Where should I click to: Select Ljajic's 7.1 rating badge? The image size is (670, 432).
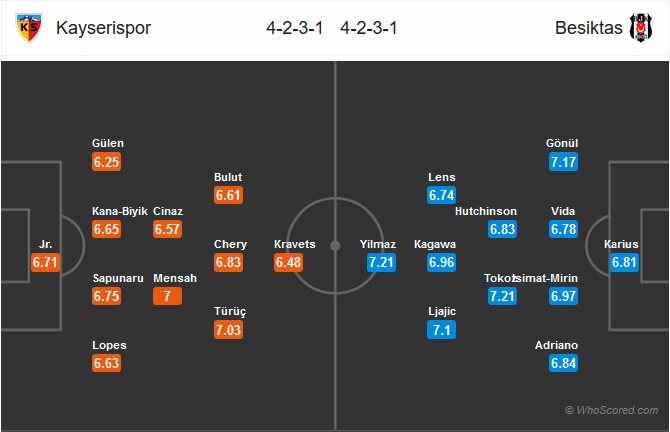(x=441, y=329)
